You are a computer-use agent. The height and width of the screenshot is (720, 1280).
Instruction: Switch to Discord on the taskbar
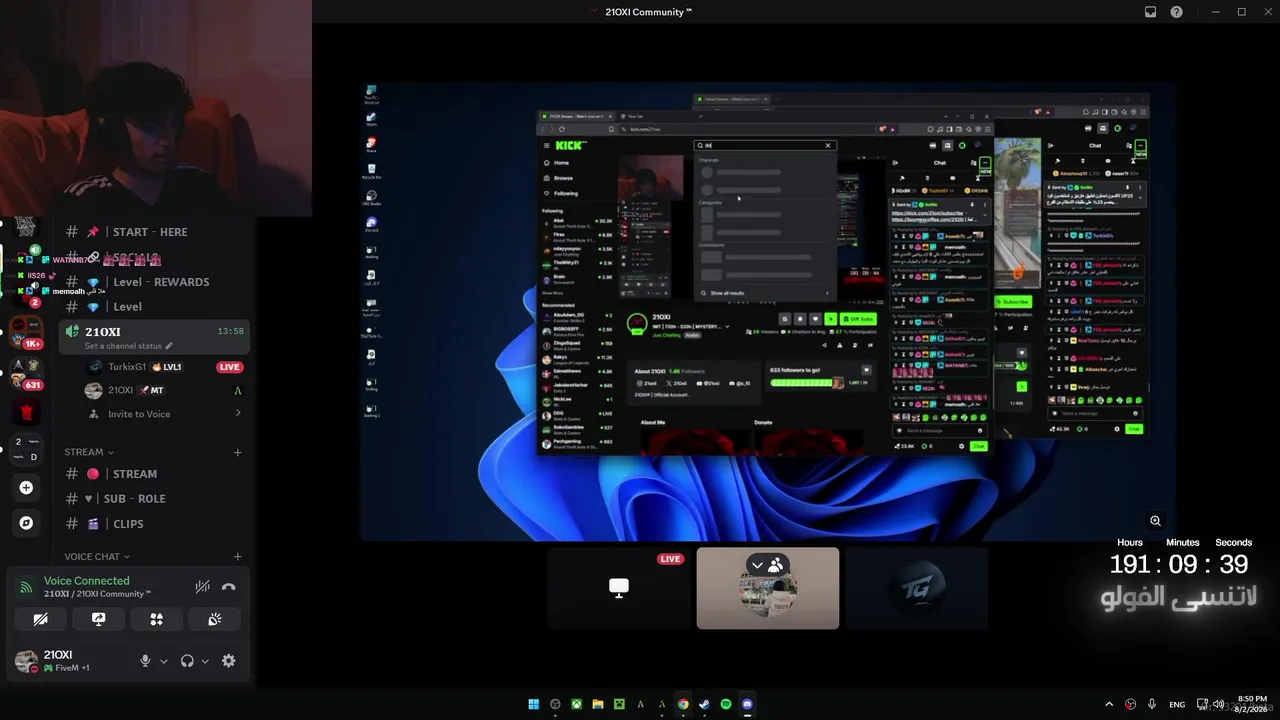pos(747,704)
